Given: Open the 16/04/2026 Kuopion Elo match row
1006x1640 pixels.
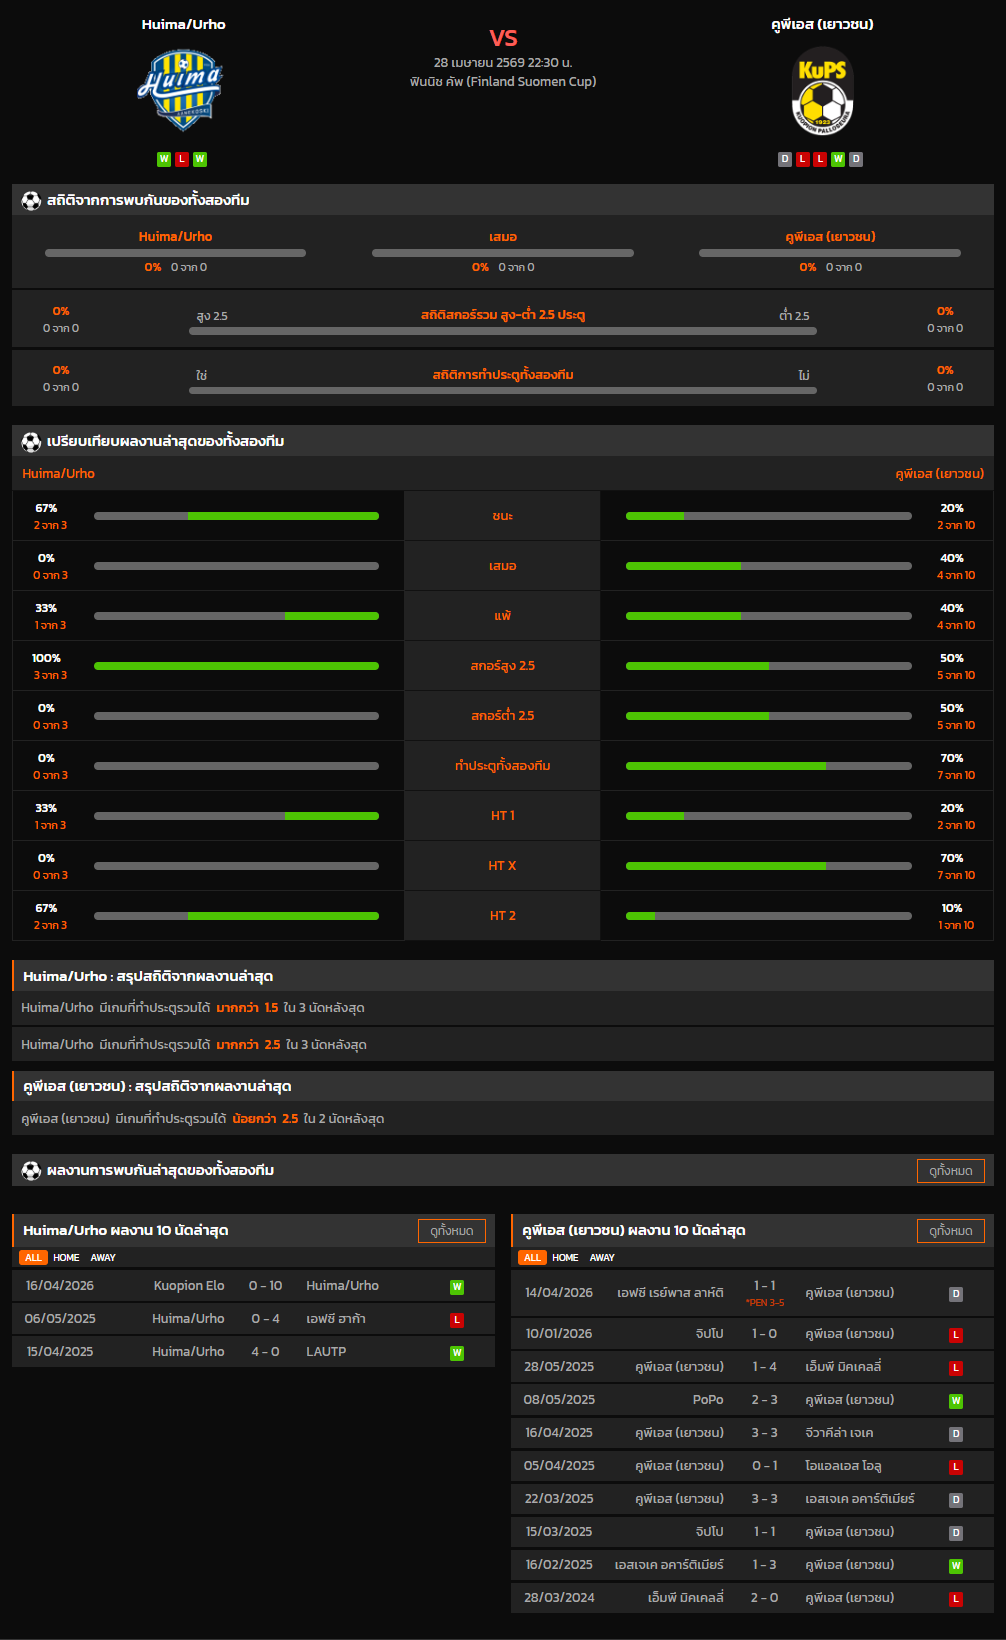Looking at the screenshot, I should click(253, 1286).
